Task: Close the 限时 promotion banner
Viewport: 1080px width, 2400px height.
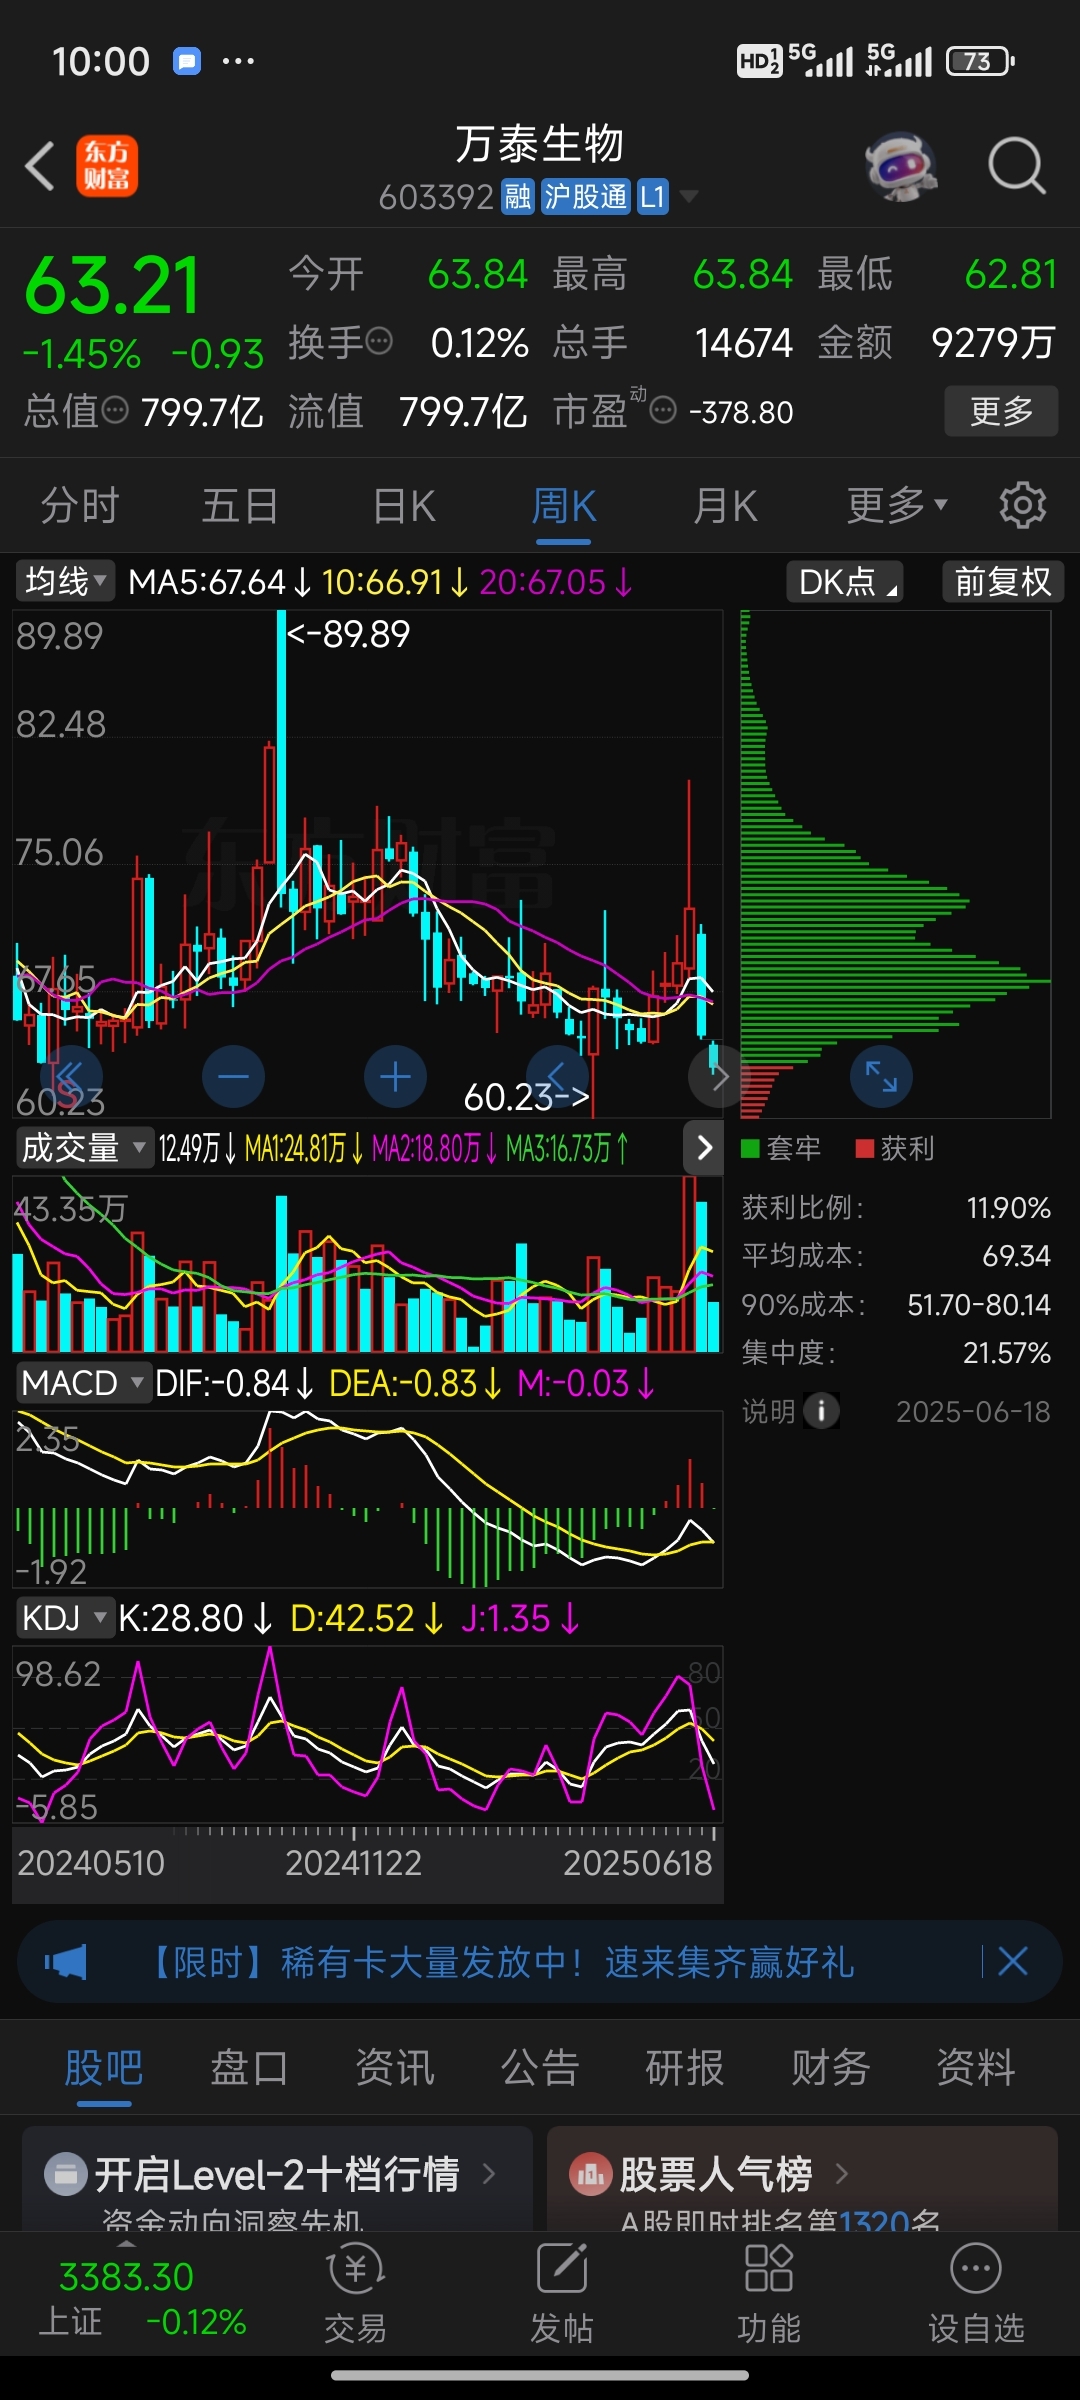Action: click(1013, 1961)
